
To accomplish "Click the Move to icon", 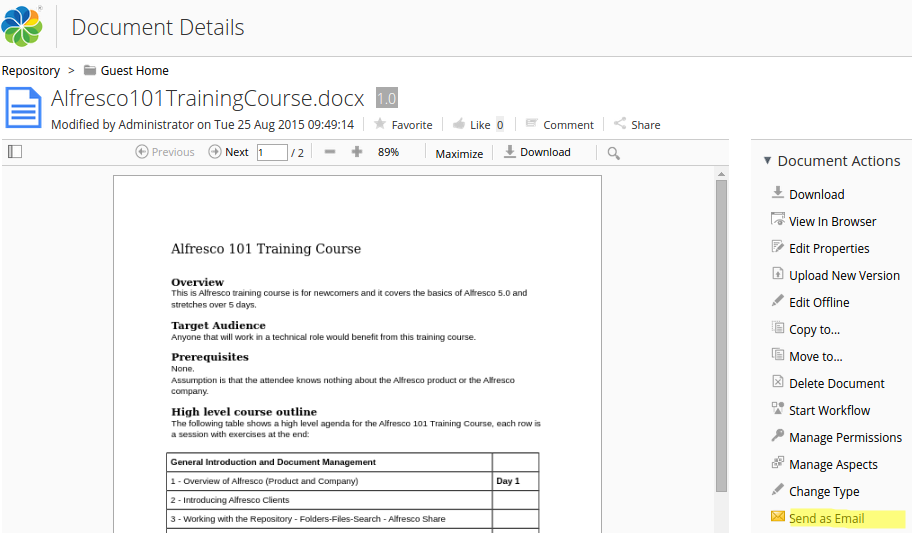I will pos(778,354).
